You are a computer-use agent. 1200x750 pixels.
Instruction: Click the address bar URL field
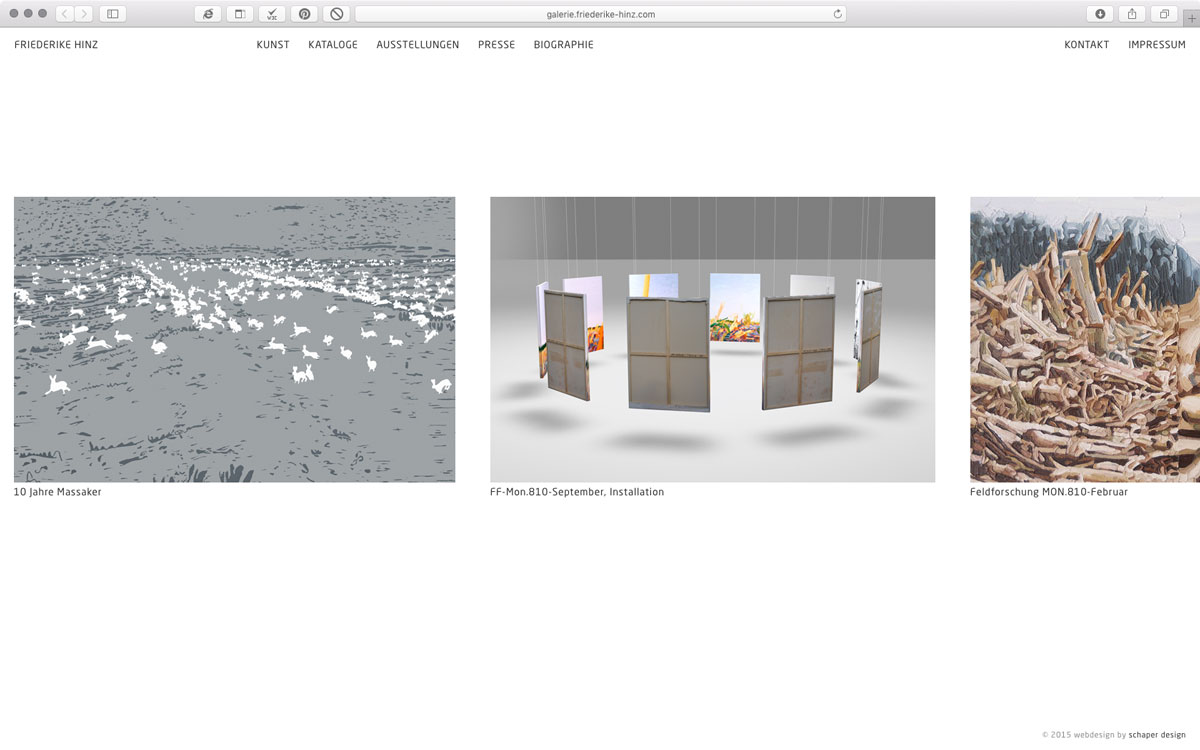point(600,14)
